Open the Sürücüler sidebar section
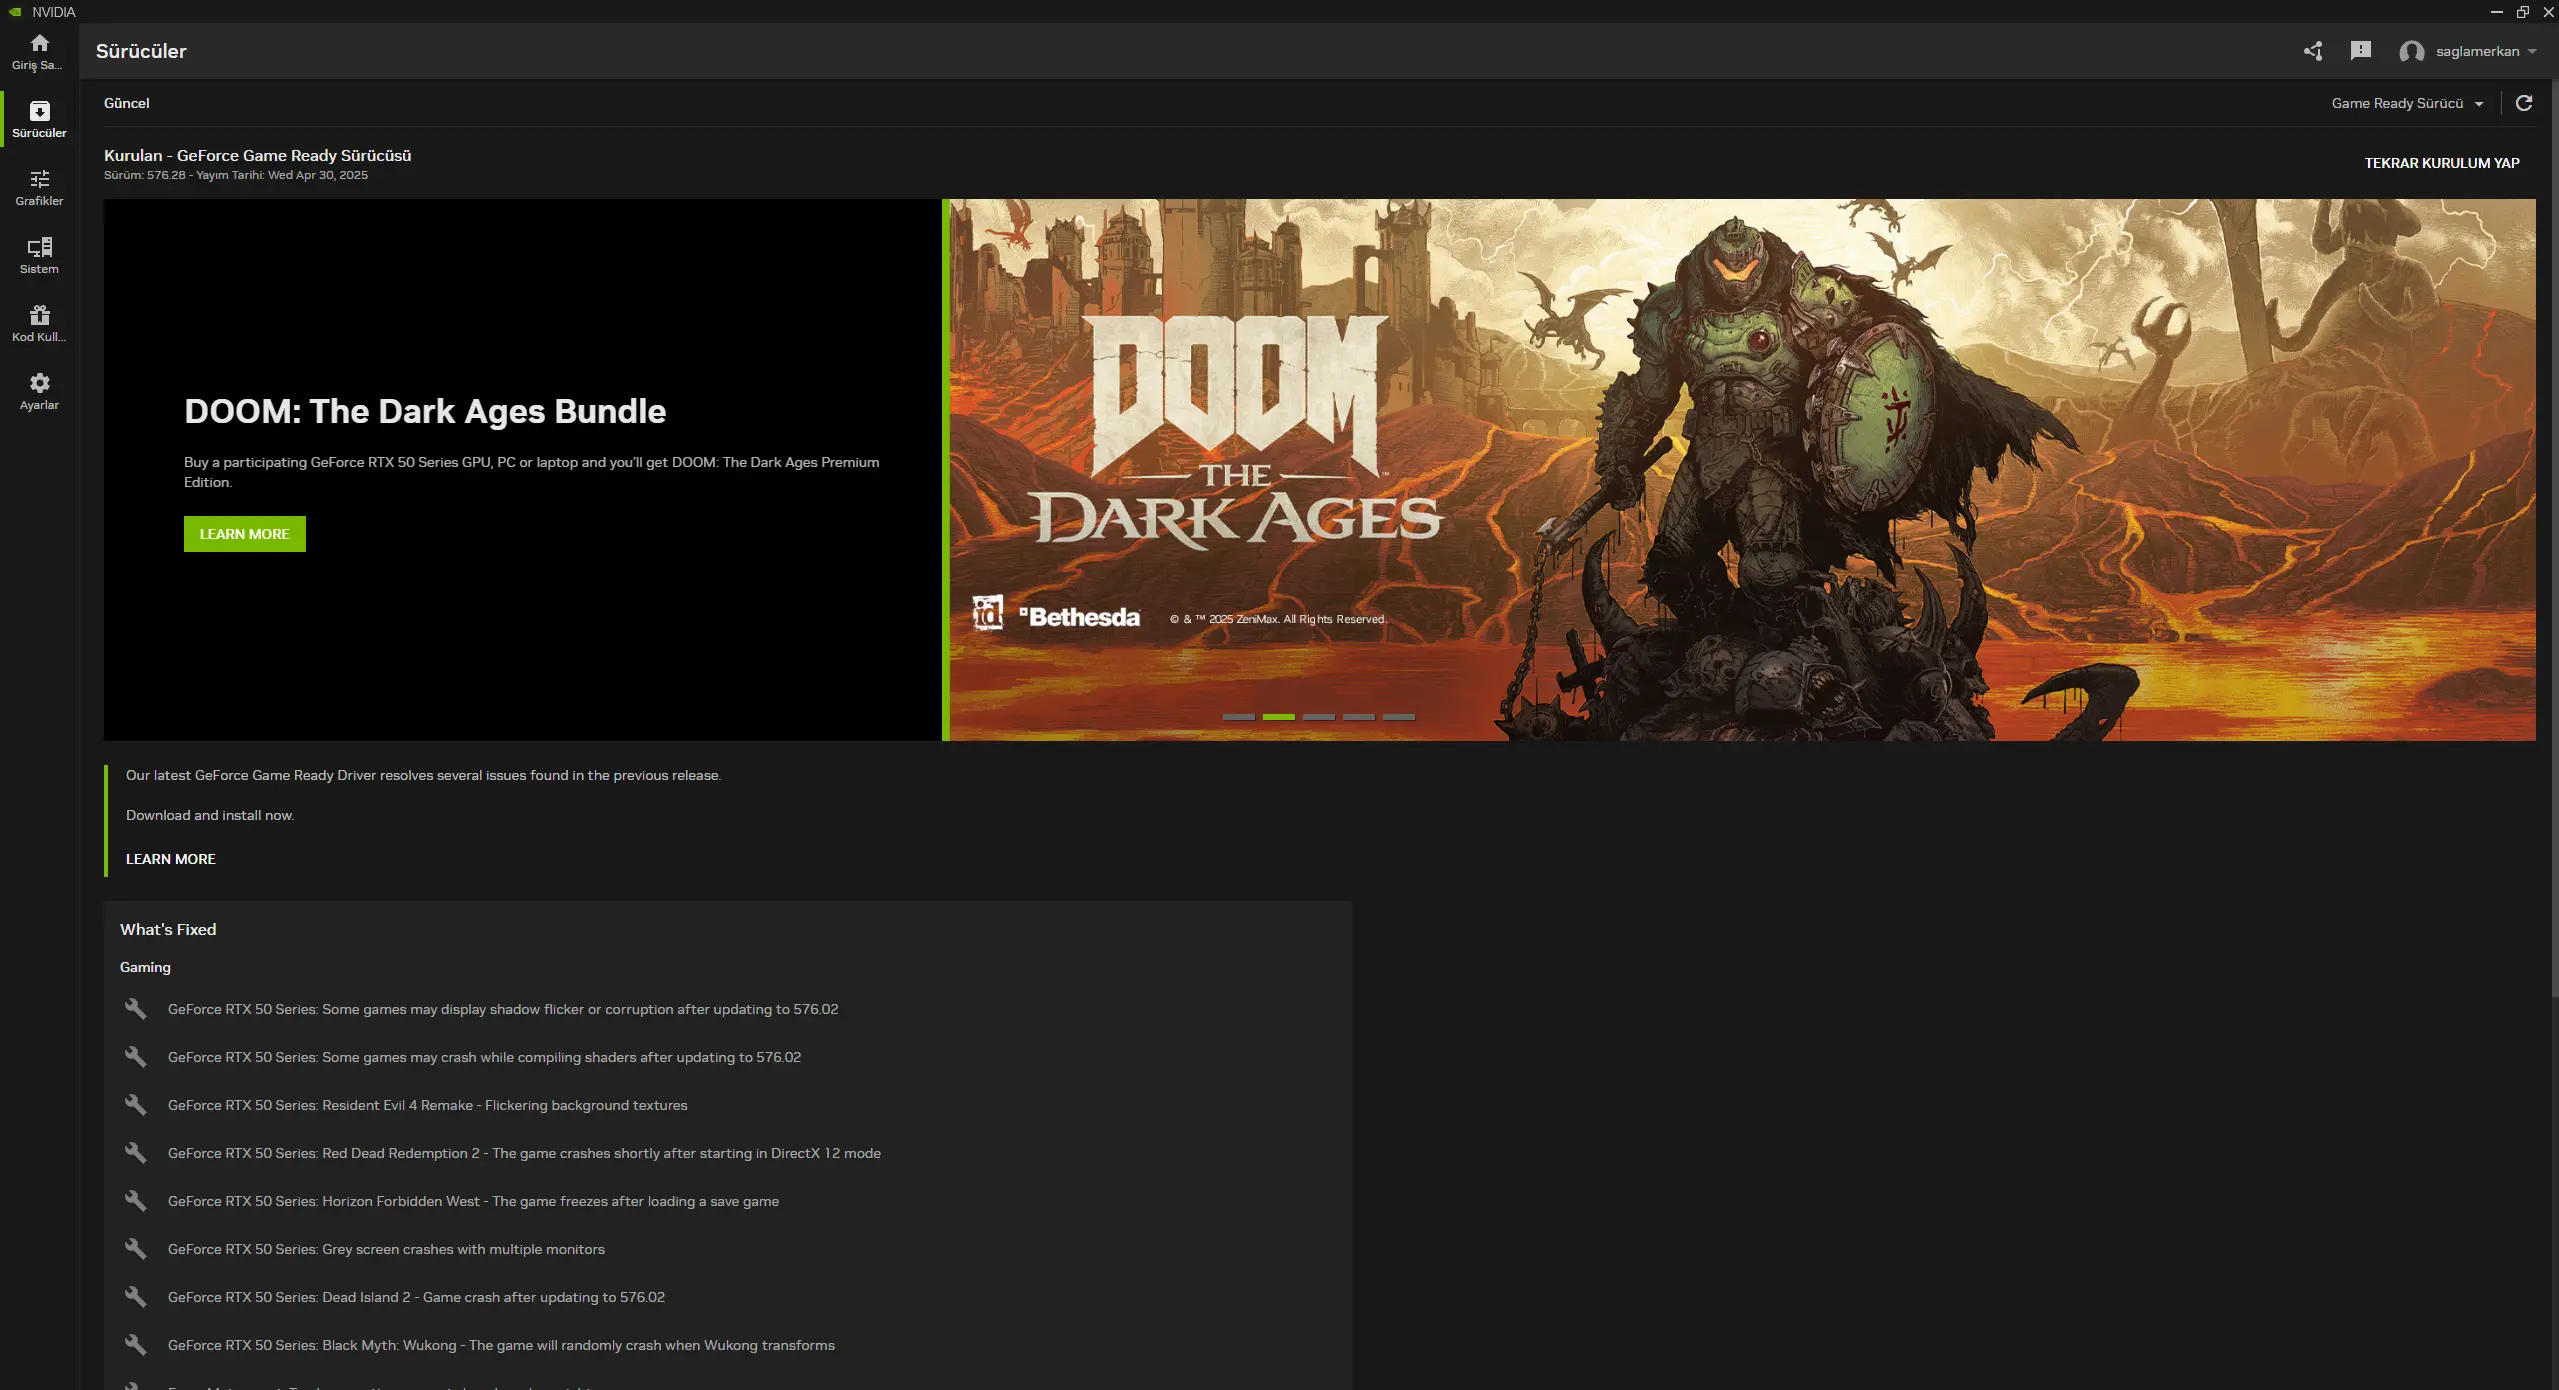Screen dimensions: 2559x1390 coord(39,120)
